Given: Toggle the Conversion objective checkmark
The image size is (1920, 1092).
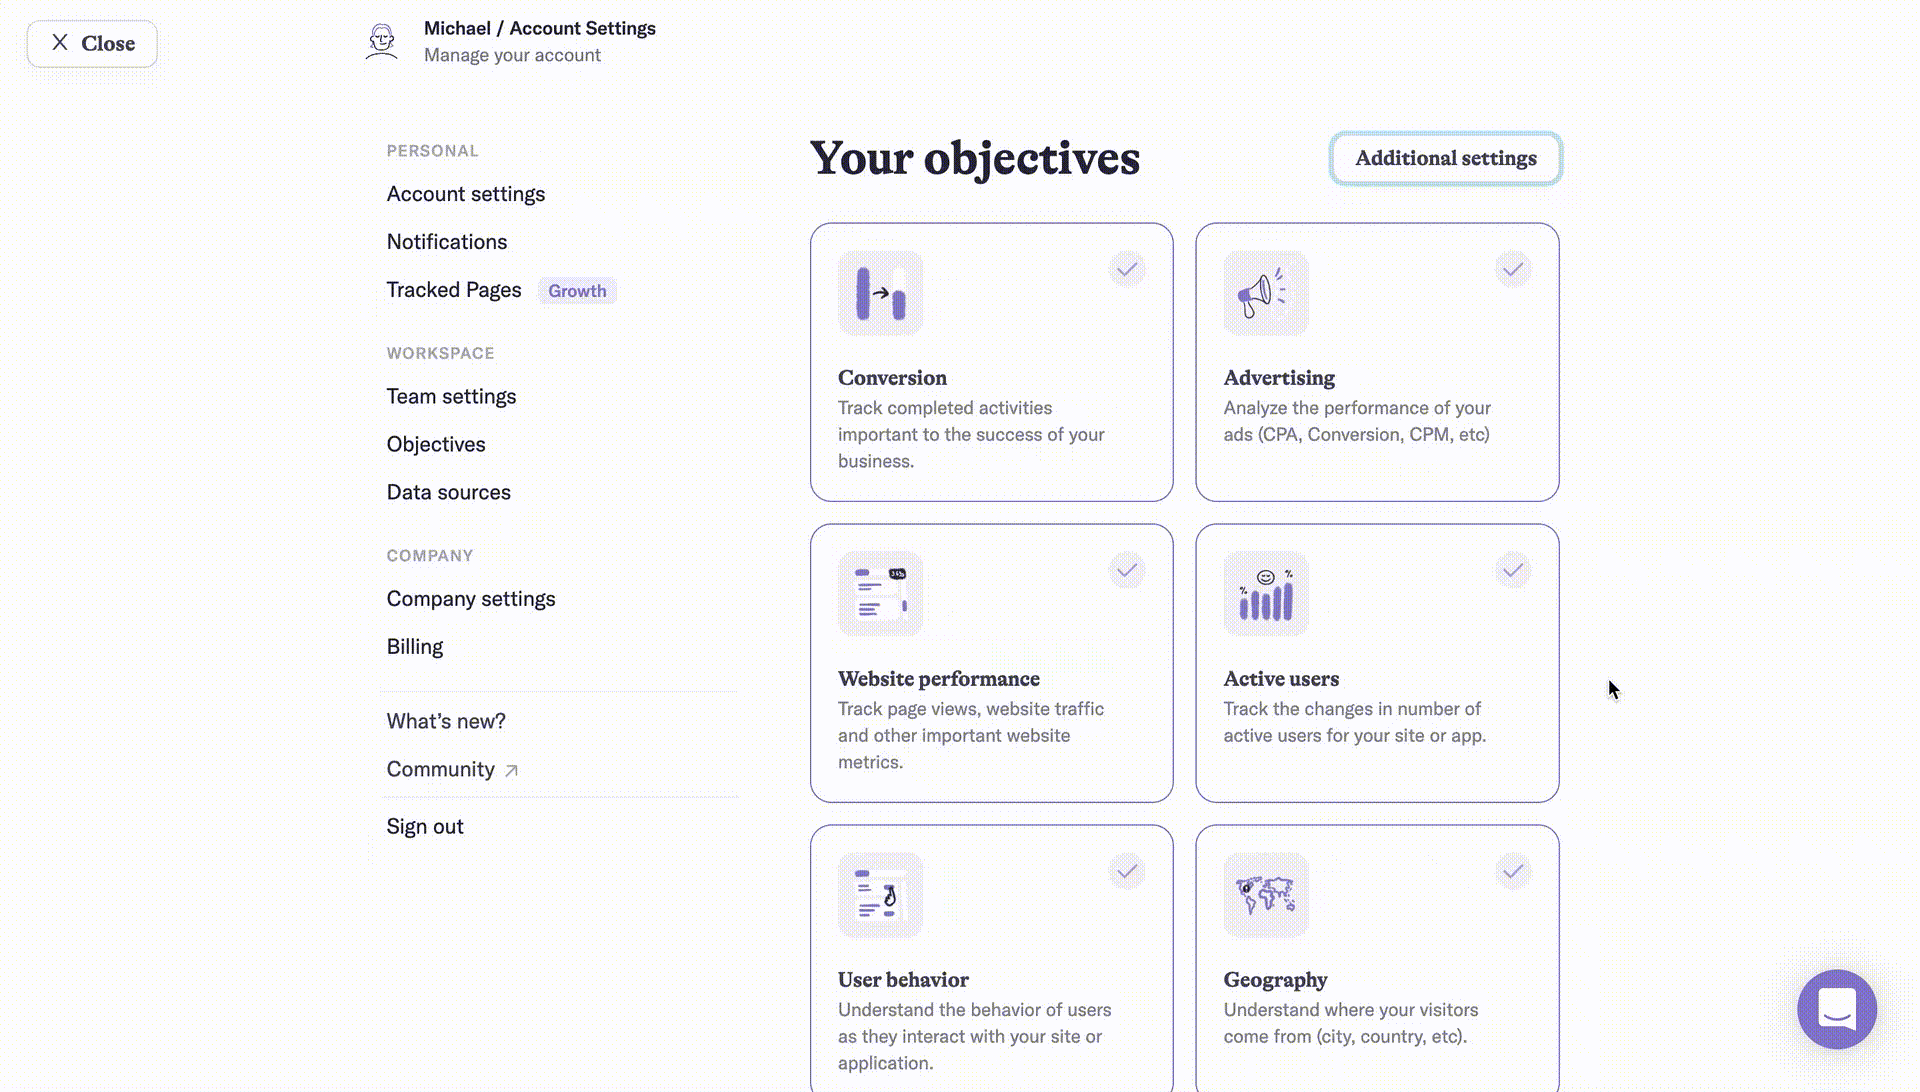Looking at the screenshot, I should [1127, 269].
